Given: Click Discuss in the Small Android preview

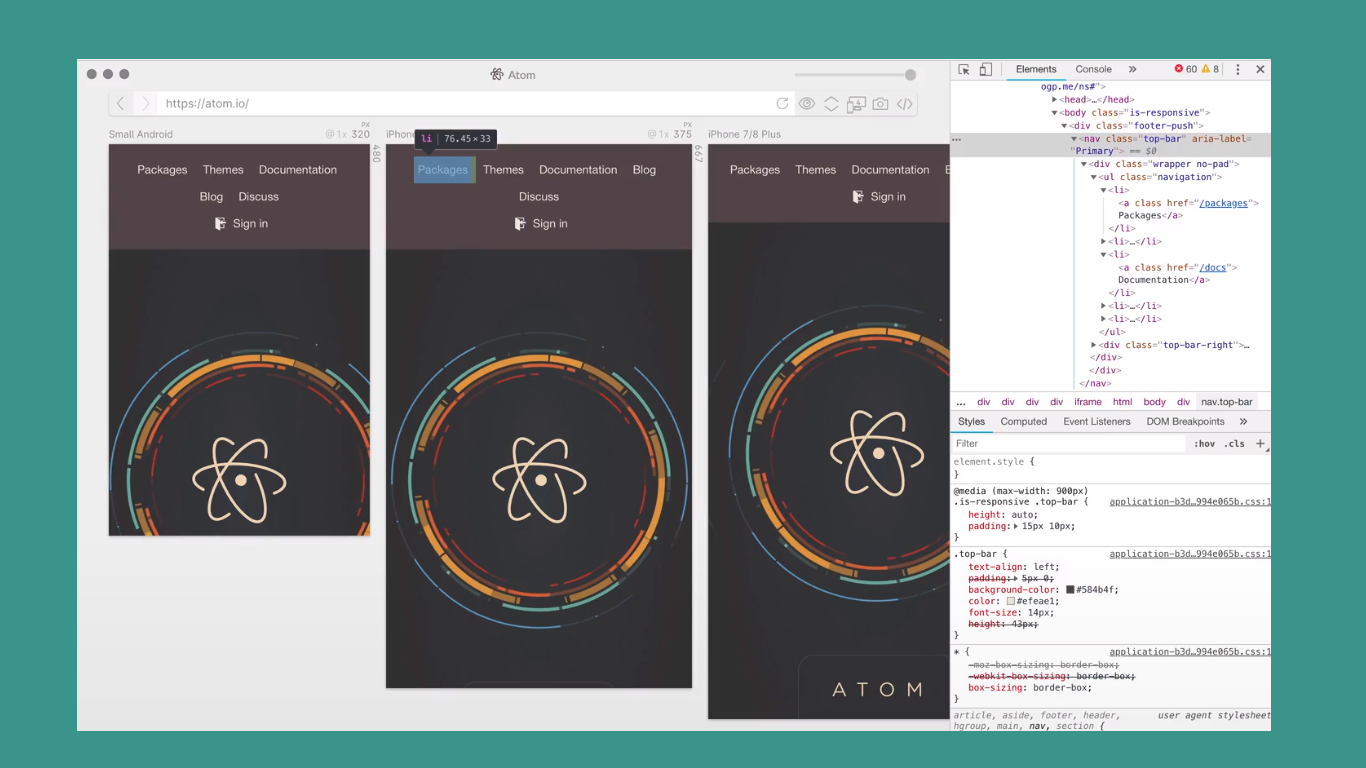Looking at the screenshot, I should [259, 197].
